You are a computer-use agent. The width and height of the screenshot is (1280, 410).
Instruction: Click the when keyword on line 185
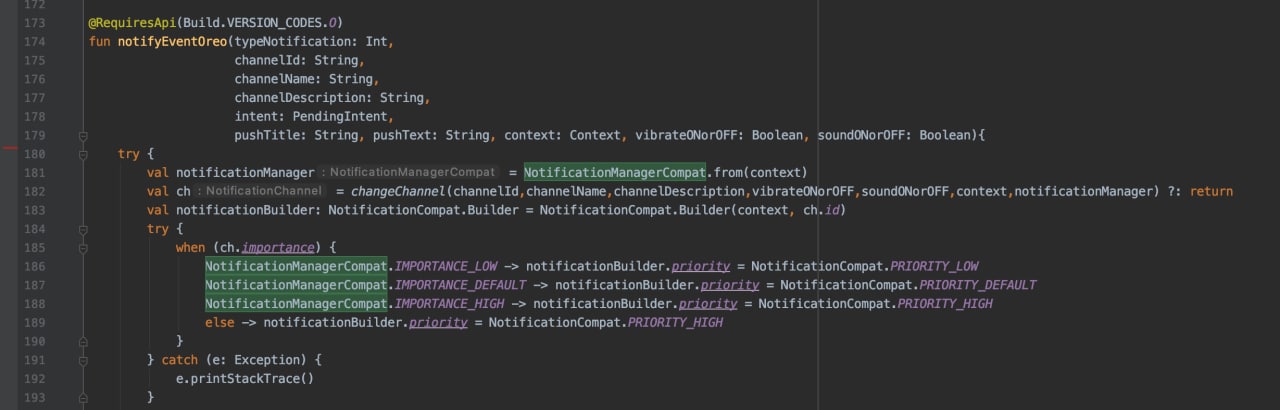190,247
